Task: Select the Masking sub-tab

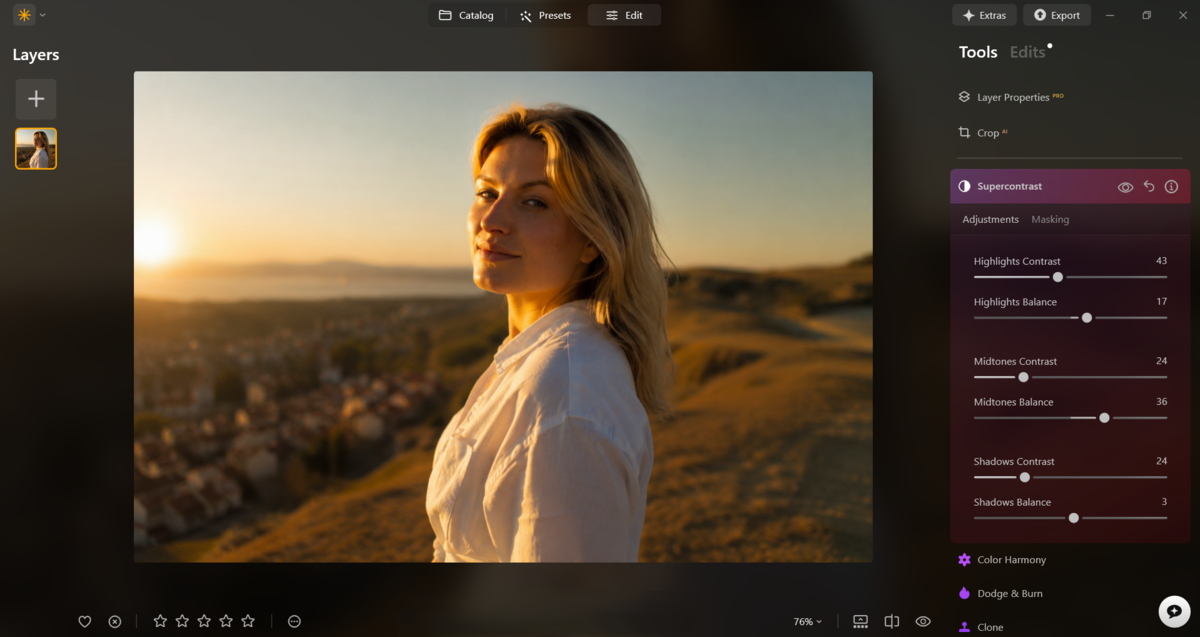Action: tap(1050, 219)
